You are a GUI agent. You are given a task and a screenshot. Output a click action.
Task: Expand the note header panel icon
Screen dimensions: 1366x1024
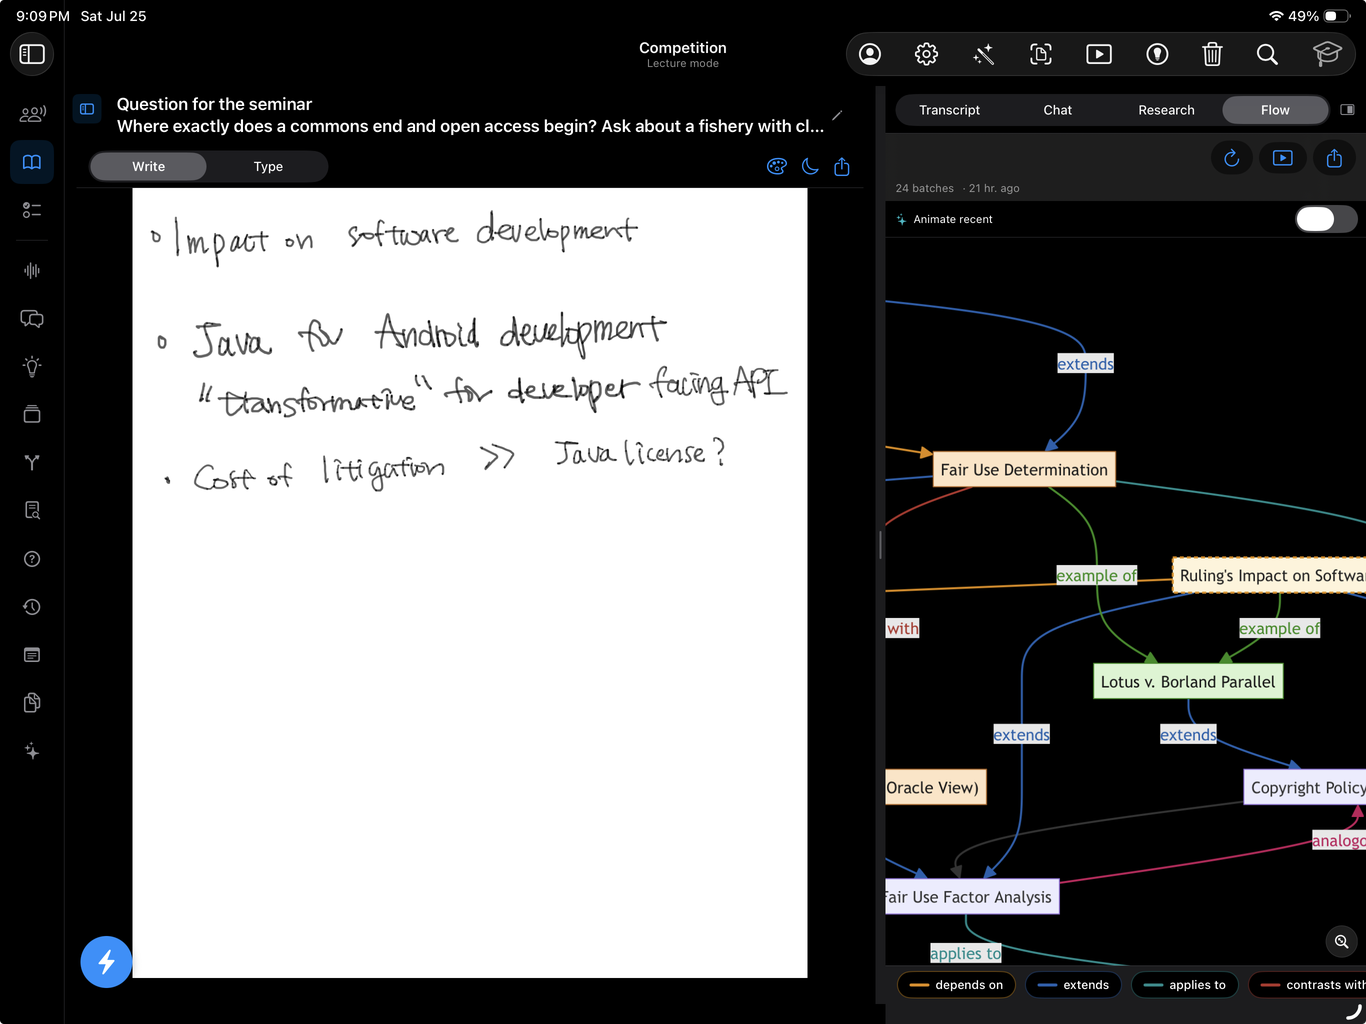pos(87,109)
